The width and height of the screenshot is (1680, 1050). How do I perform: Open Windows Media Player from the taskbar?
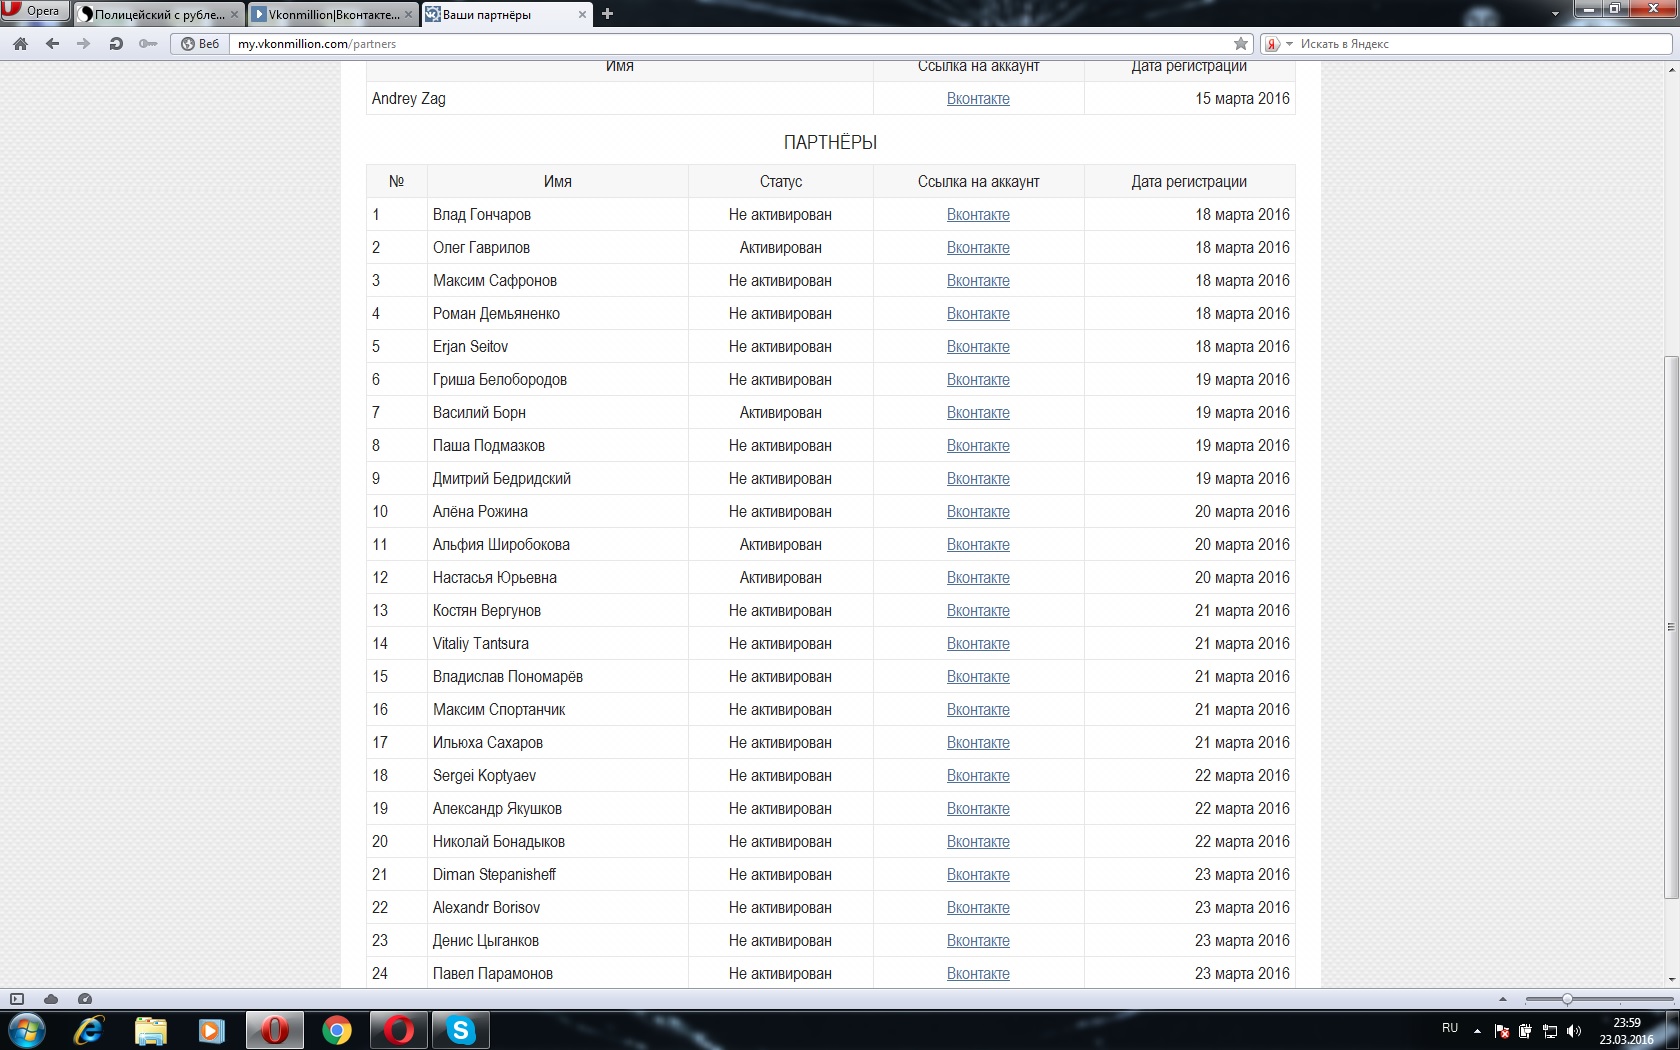pyautogui.click(x=212, y=1030)
